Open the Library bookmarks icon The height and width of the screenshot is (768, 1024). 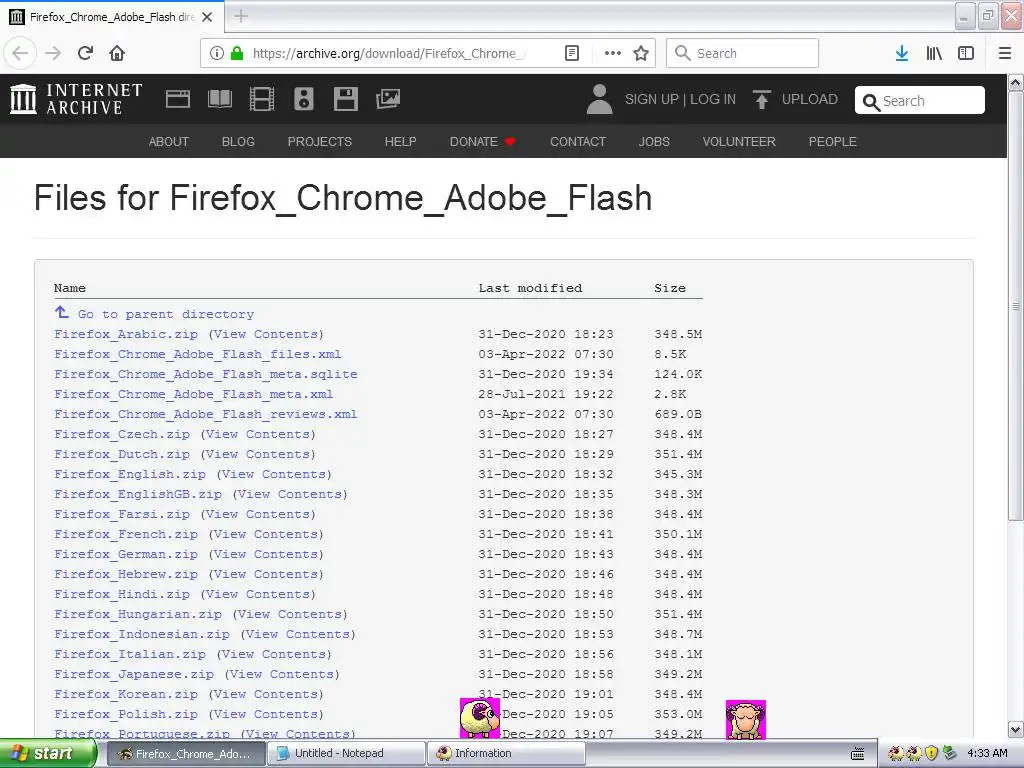tap(934, 53)
